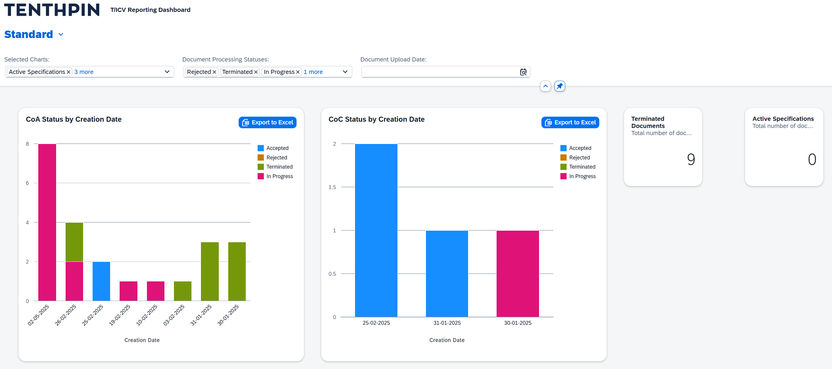Collapse the filter header with the up arrow

(545, 86)
